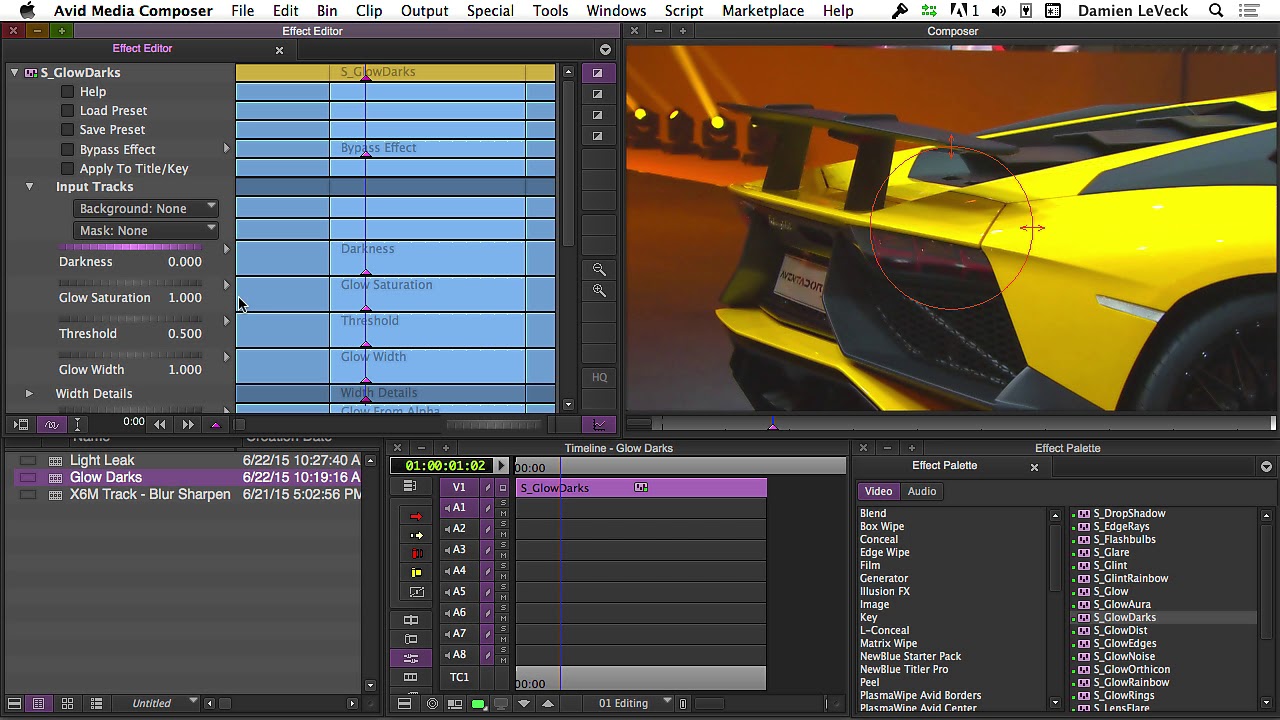Screen dimensions: 1280x720
Task: Open Spotlight search in menu bar
Action: [x=1216, y=11]
